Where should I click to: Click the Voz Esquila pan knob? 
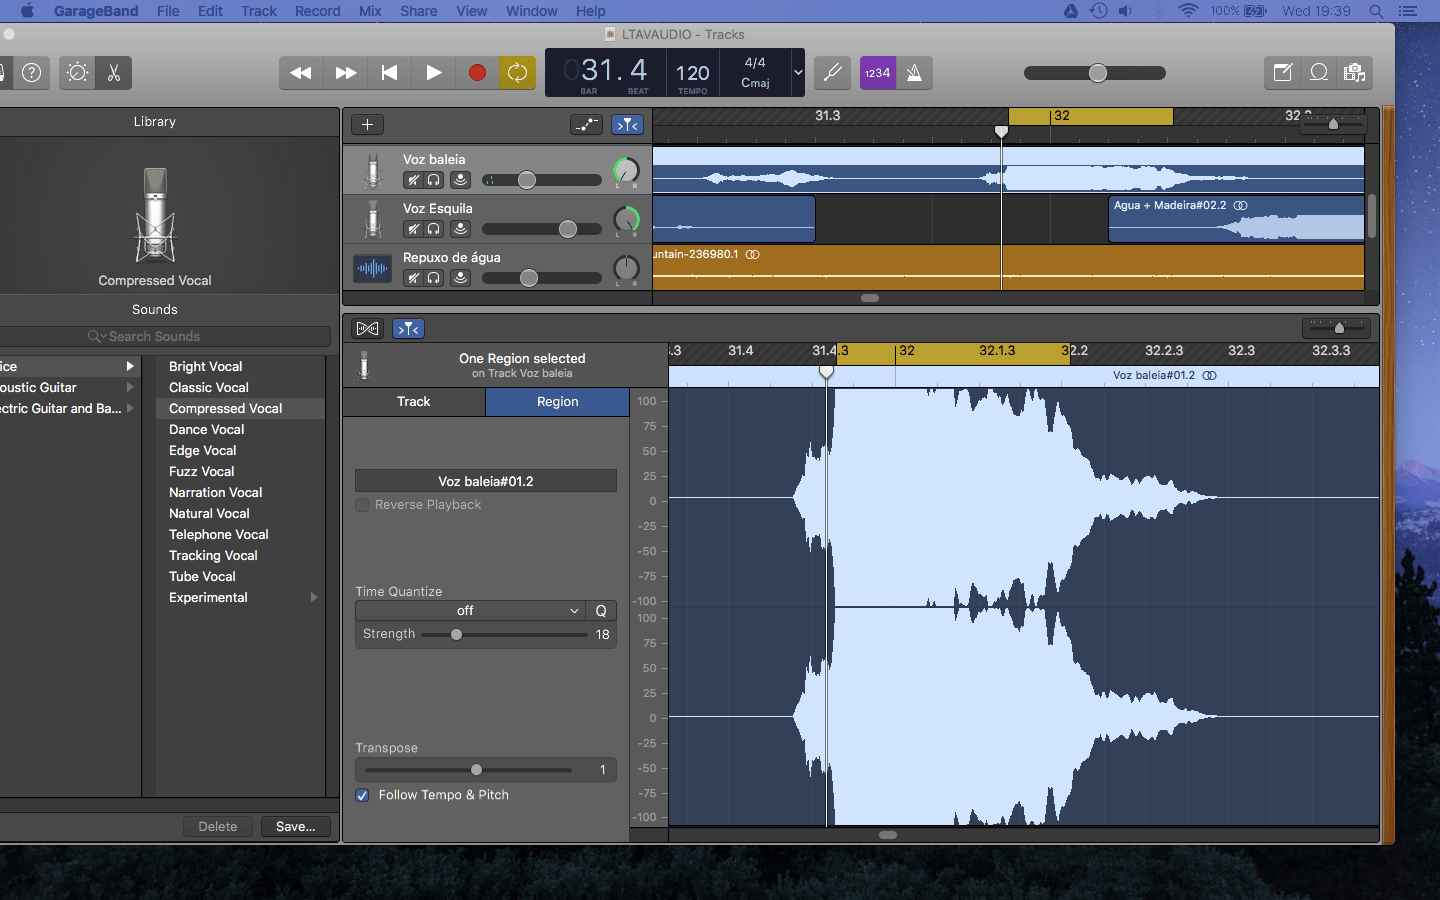[x=626, y=219]
